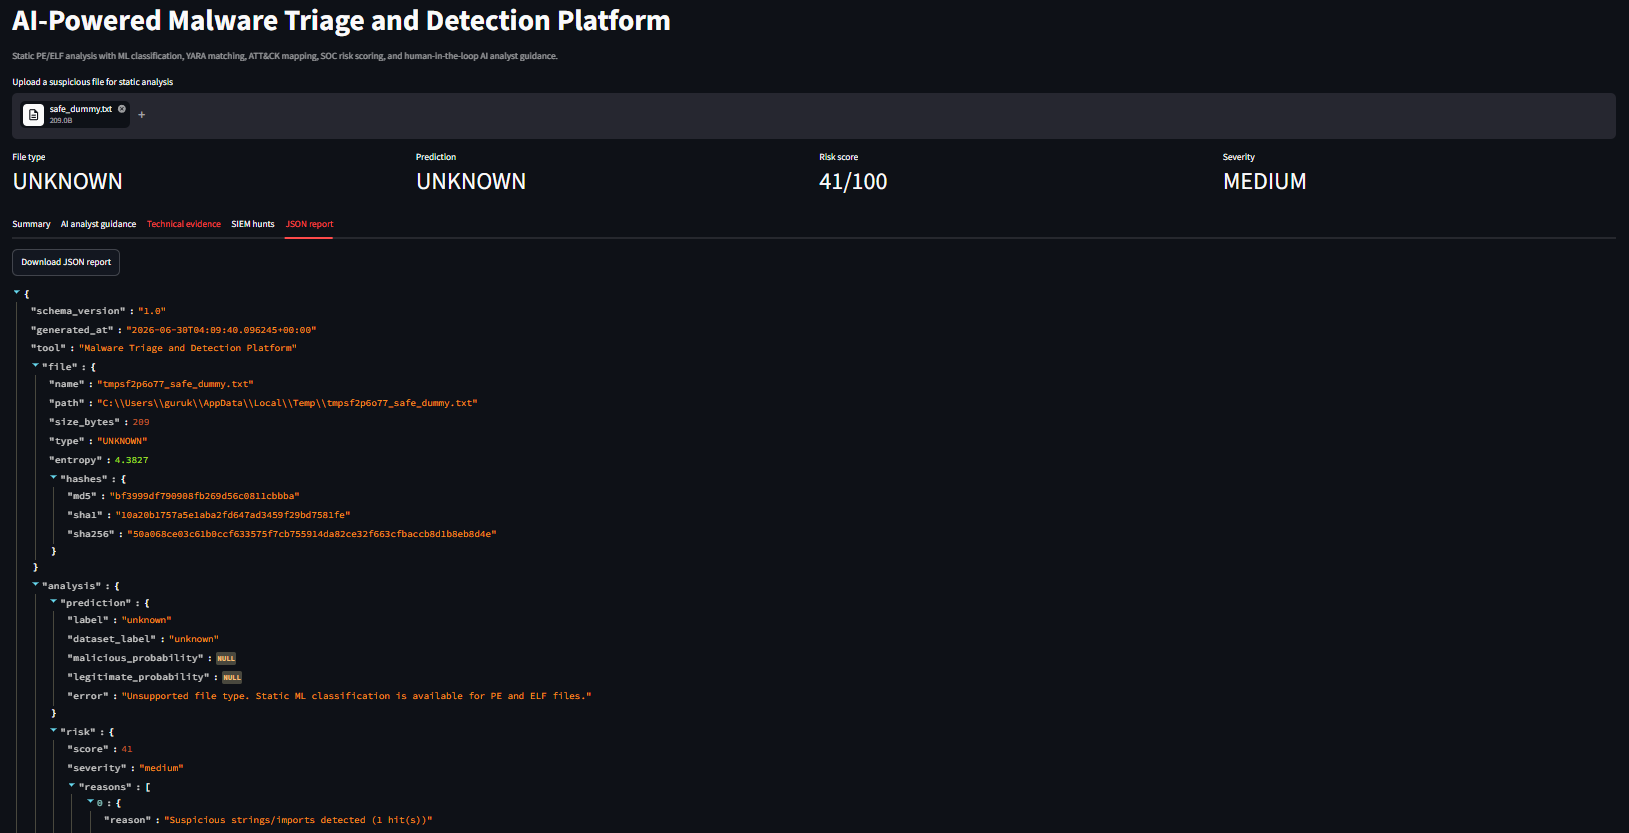Collapse the "reasons" array node

coord(71,786)
